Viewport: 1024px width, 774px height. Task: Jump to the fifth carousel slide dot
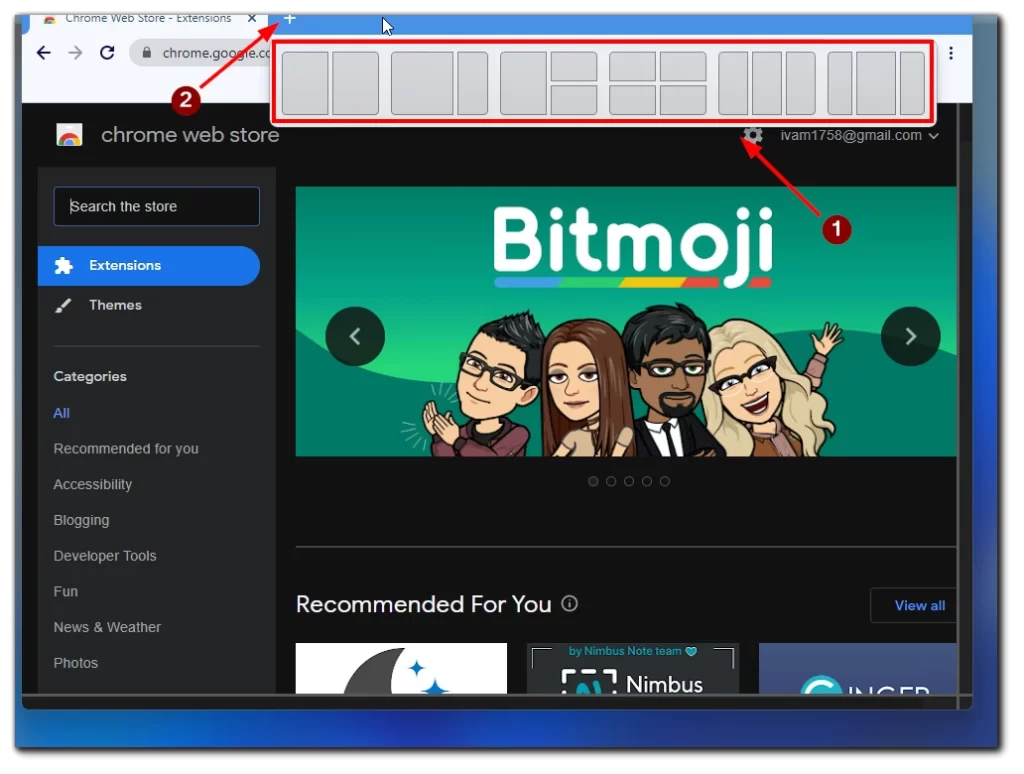(665, 481)
